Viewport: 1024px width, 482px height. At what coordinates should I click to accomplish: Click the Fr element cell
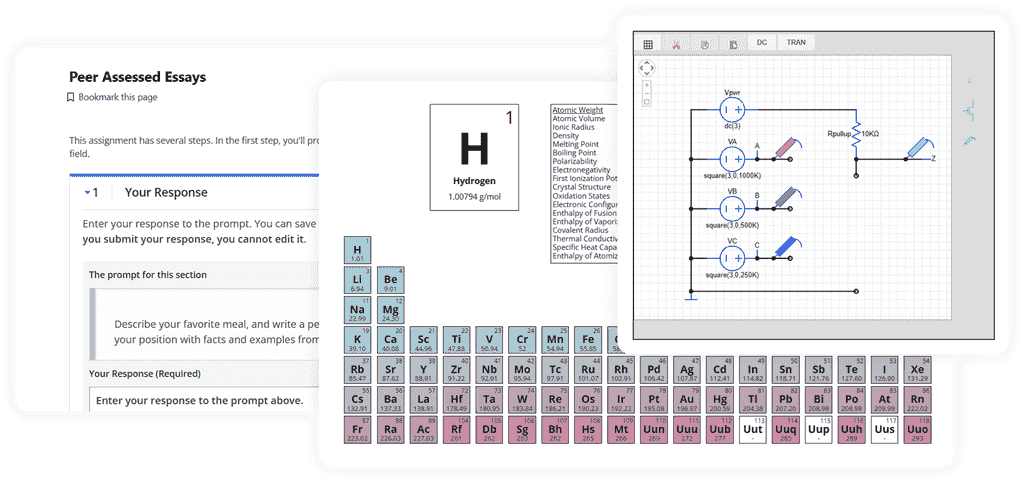[x=357, y=430]
